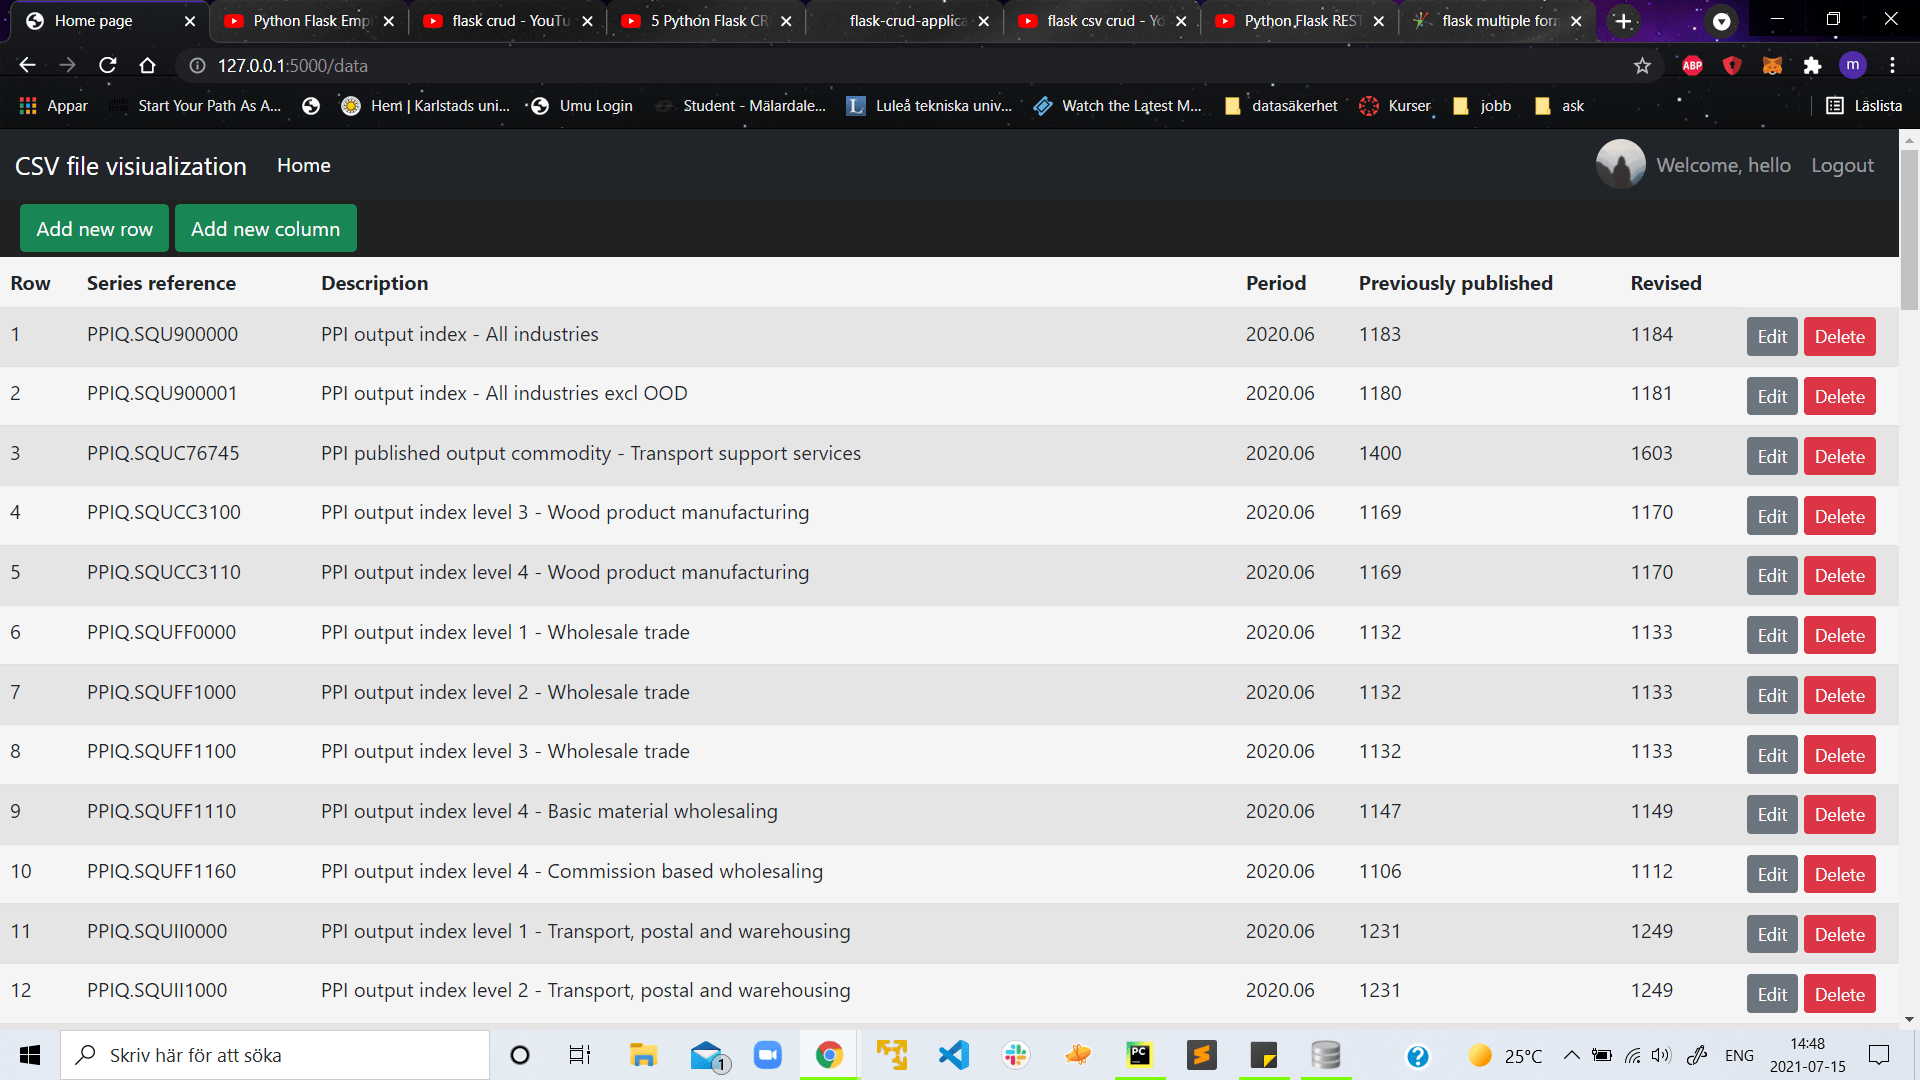
Task: Delete row 3 Transport support services
Action: click(1839, 457)
